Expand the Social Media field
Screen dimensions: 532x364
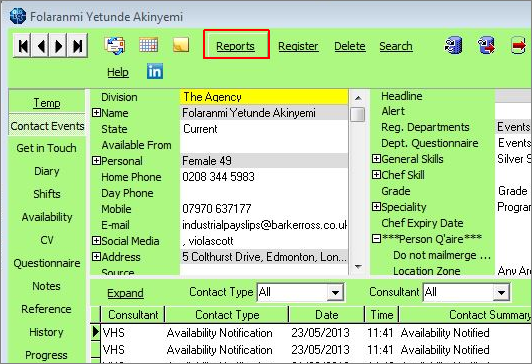tap(96, 241)
